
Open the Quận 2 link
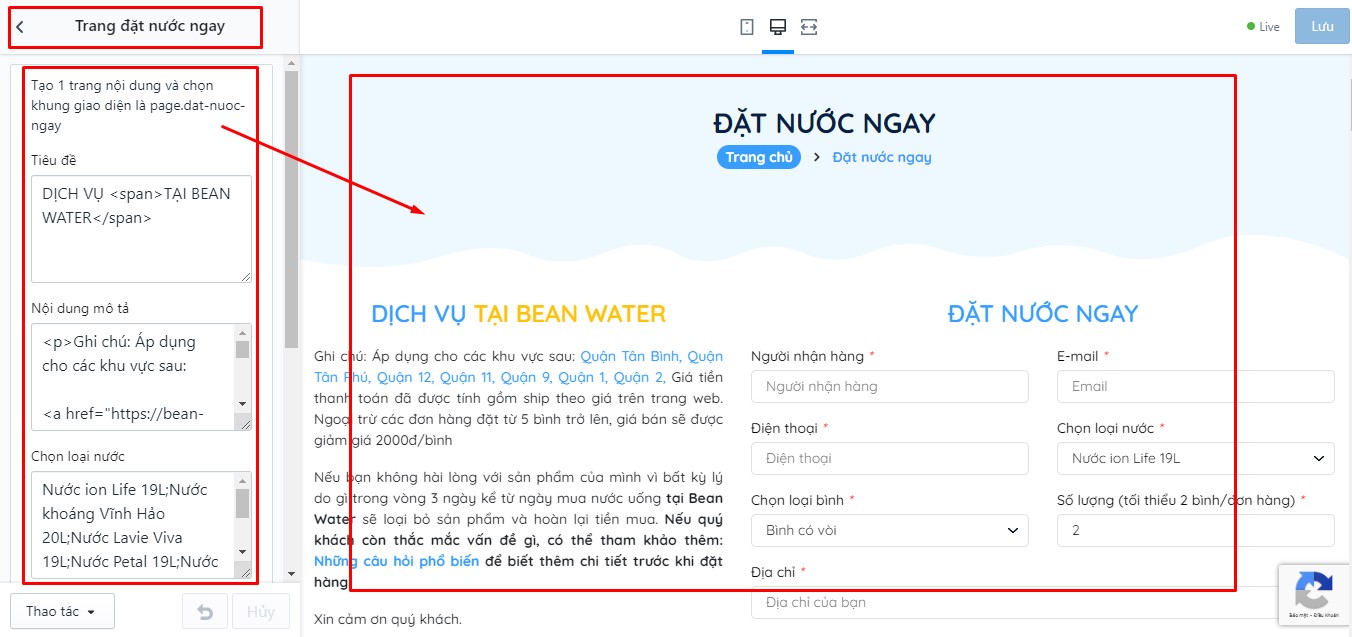pos(639,377)
